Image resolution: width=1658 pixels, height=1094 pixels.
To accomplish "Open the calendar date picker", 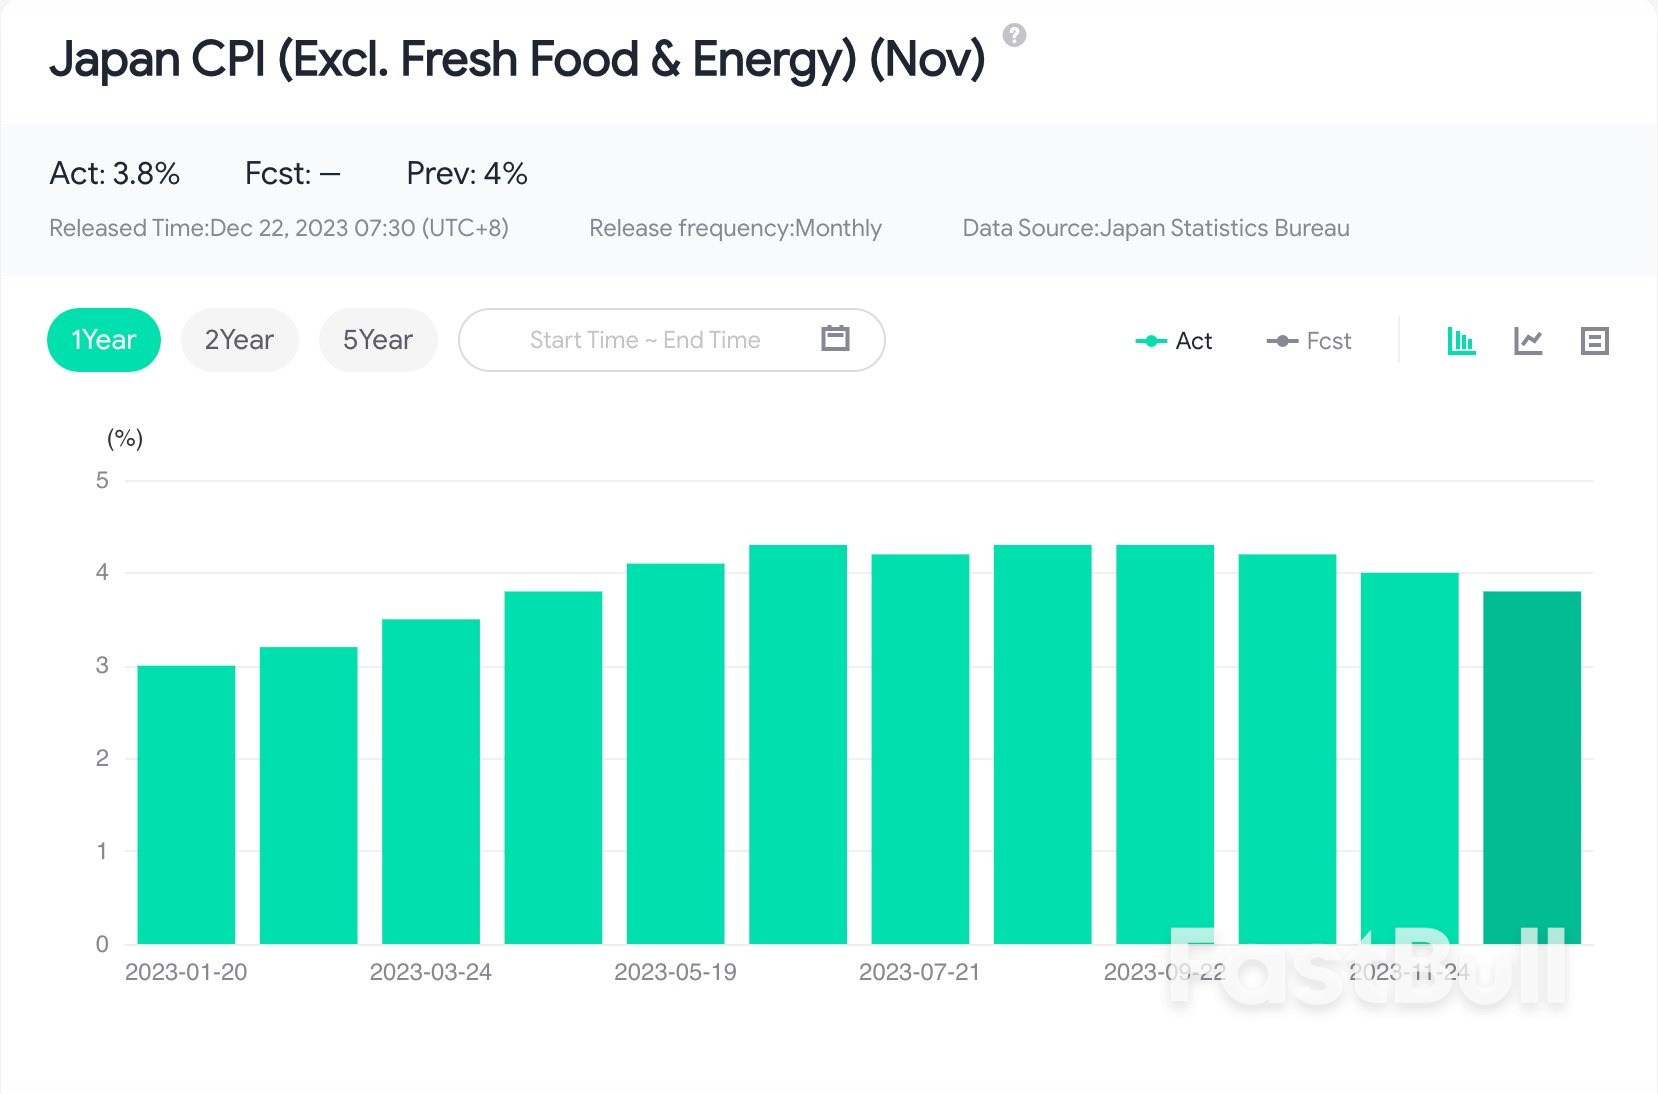I will tap(836, 339).
